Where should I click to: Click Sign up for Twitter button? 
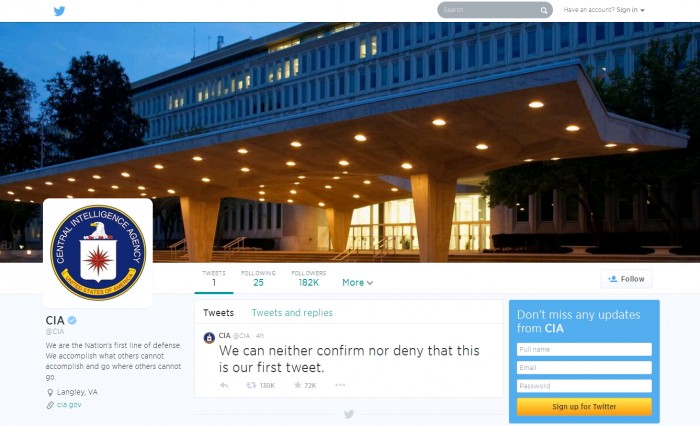[x=584, y=406]
